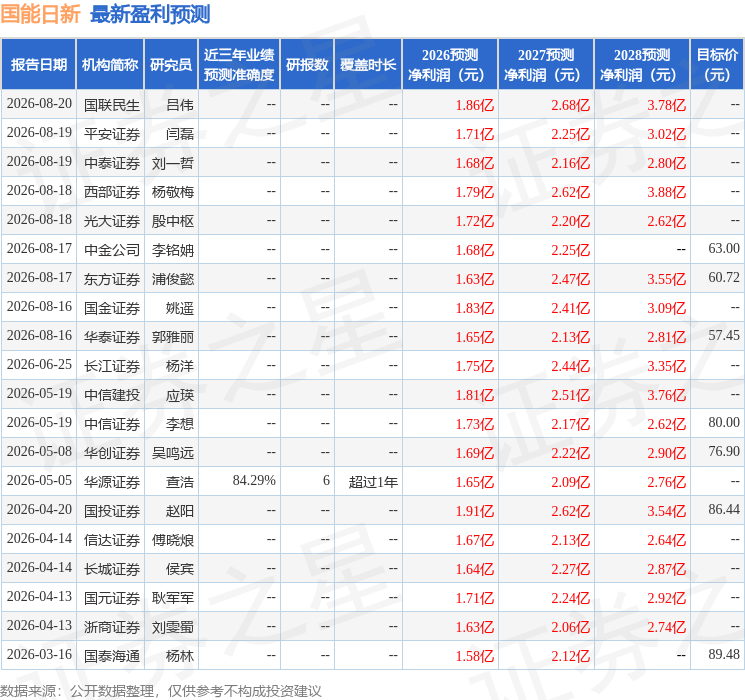The image size is (745, 700).
Task: Click target price 60.72
Action: (x=724, y=278)
